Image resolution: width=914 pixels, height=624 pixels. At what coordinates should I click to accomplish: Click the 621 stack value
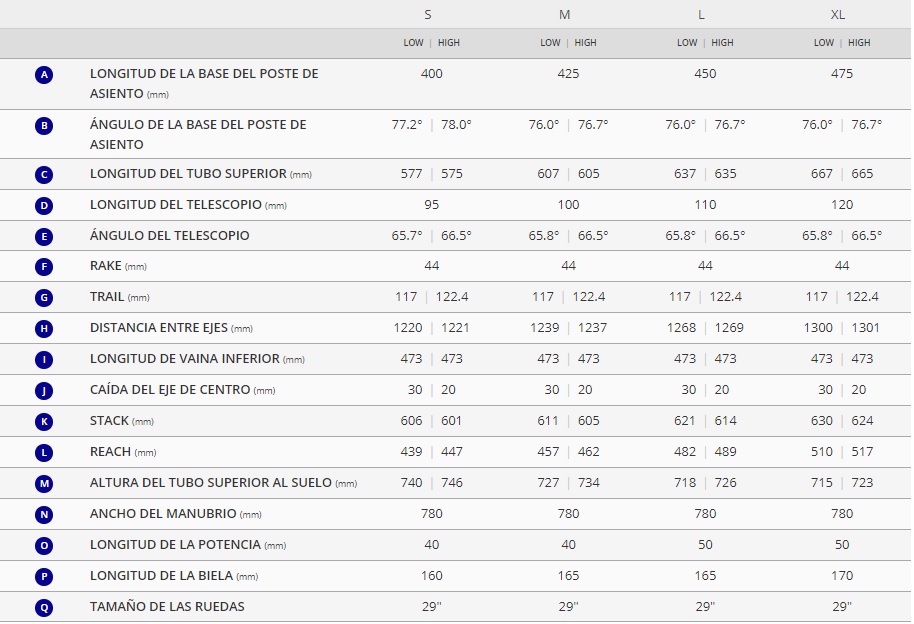pos(685,420)
